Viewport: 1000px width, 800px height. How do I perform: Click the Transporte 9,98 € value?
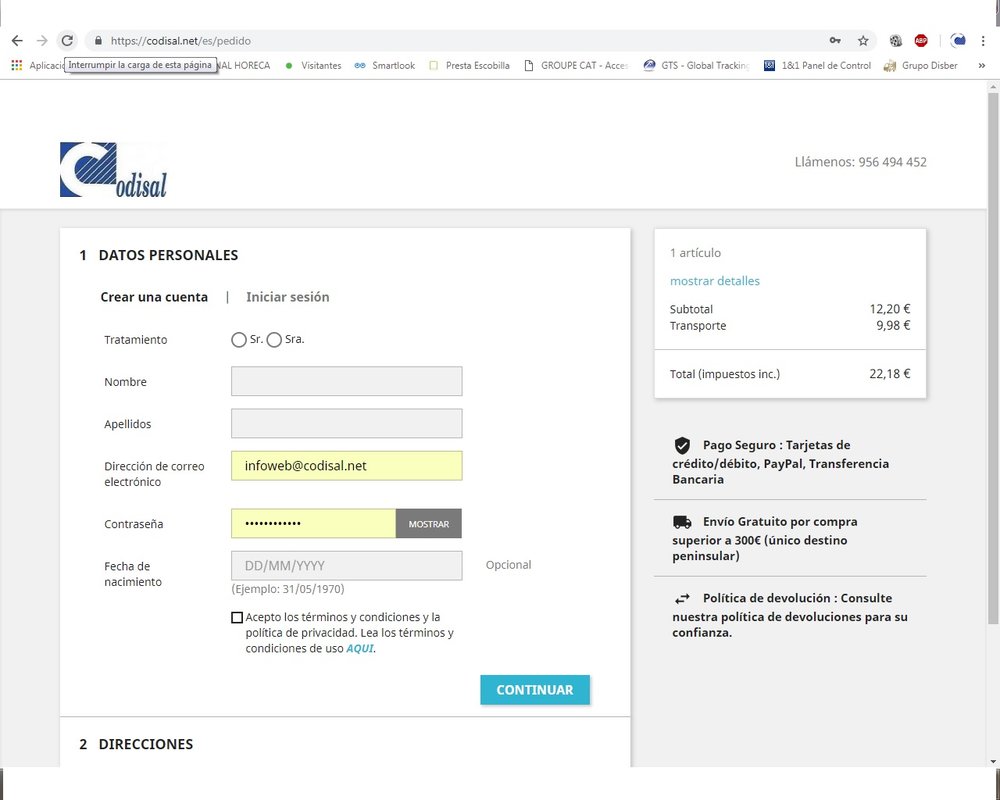pos(893,325)
